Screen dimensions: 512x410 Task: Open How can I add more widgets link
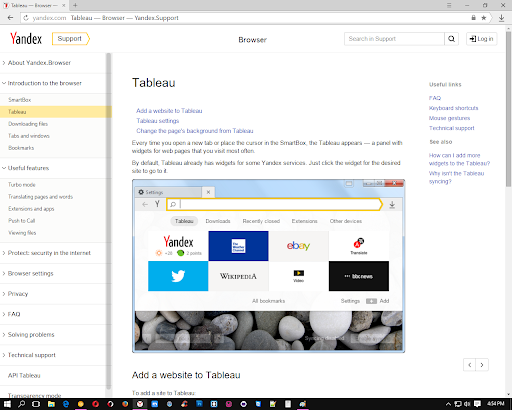click(459, 159)
